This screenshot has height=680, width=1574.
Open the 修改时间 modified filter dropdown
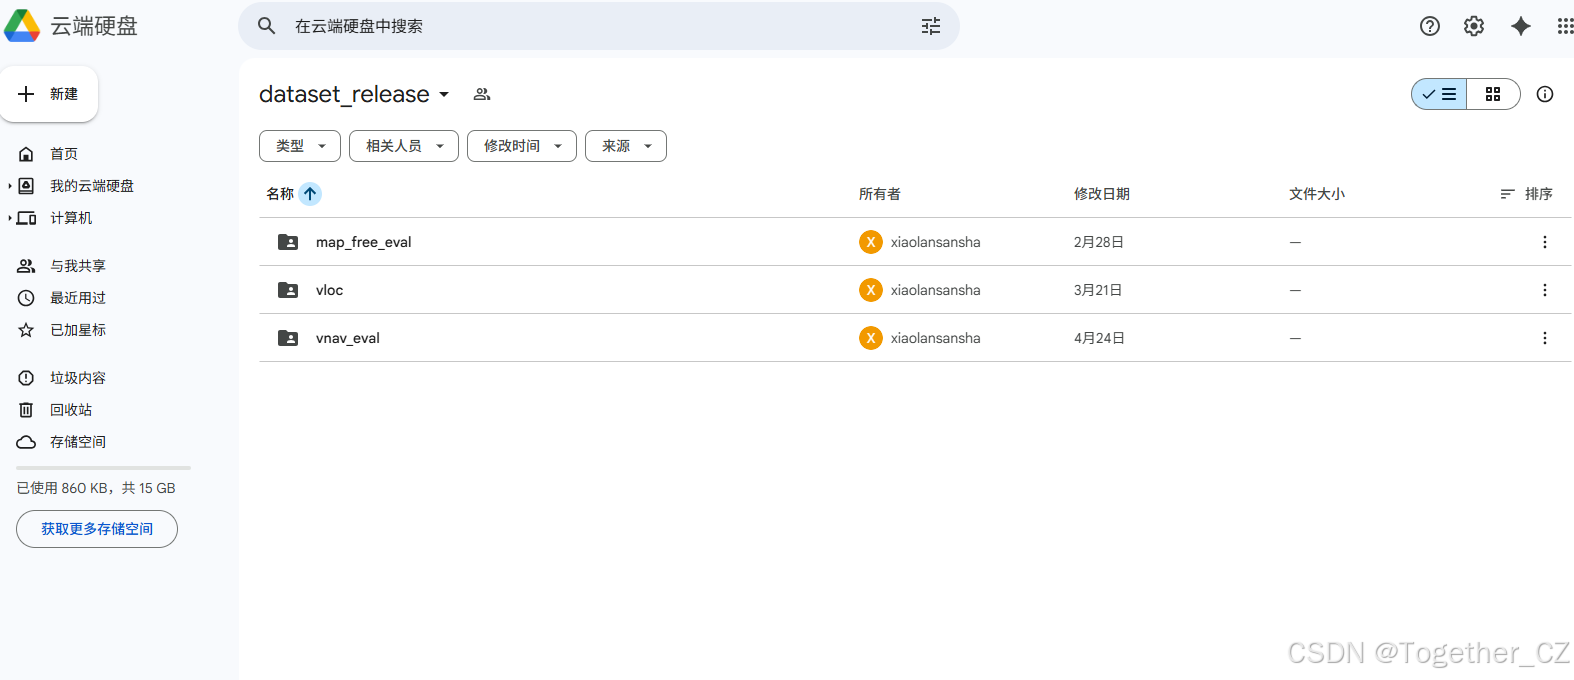522,146
